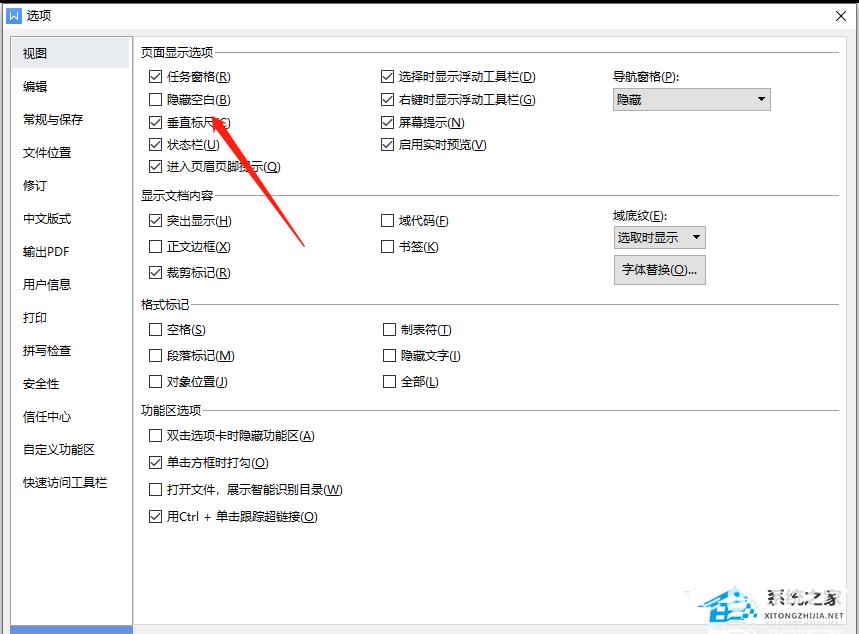The width and height of the screenshot is (859, 634).
Task: Enable 双击选项卡时隐藏功能区(A) checkbox
Action: (156, 436)
